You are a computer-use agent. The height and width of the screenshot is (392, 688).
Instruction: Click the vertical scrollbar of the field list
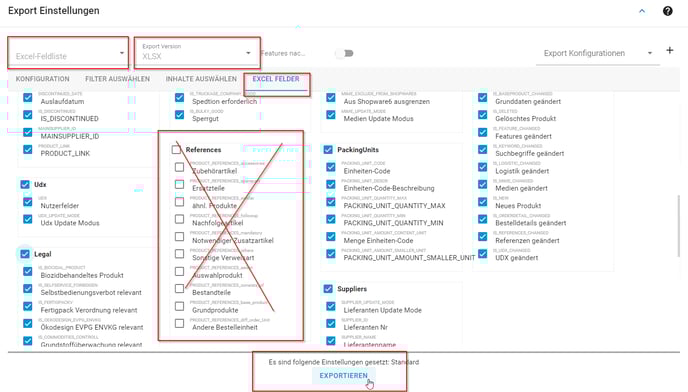coord(678,226)
